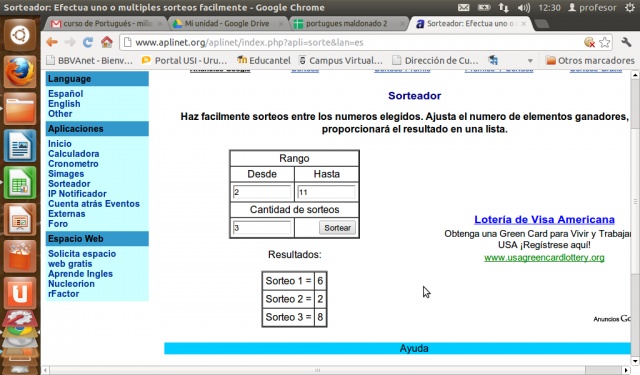Screen dimensions: 640x375
Task: Navigate back with the orange arrow
Action: tap(52, 42)
